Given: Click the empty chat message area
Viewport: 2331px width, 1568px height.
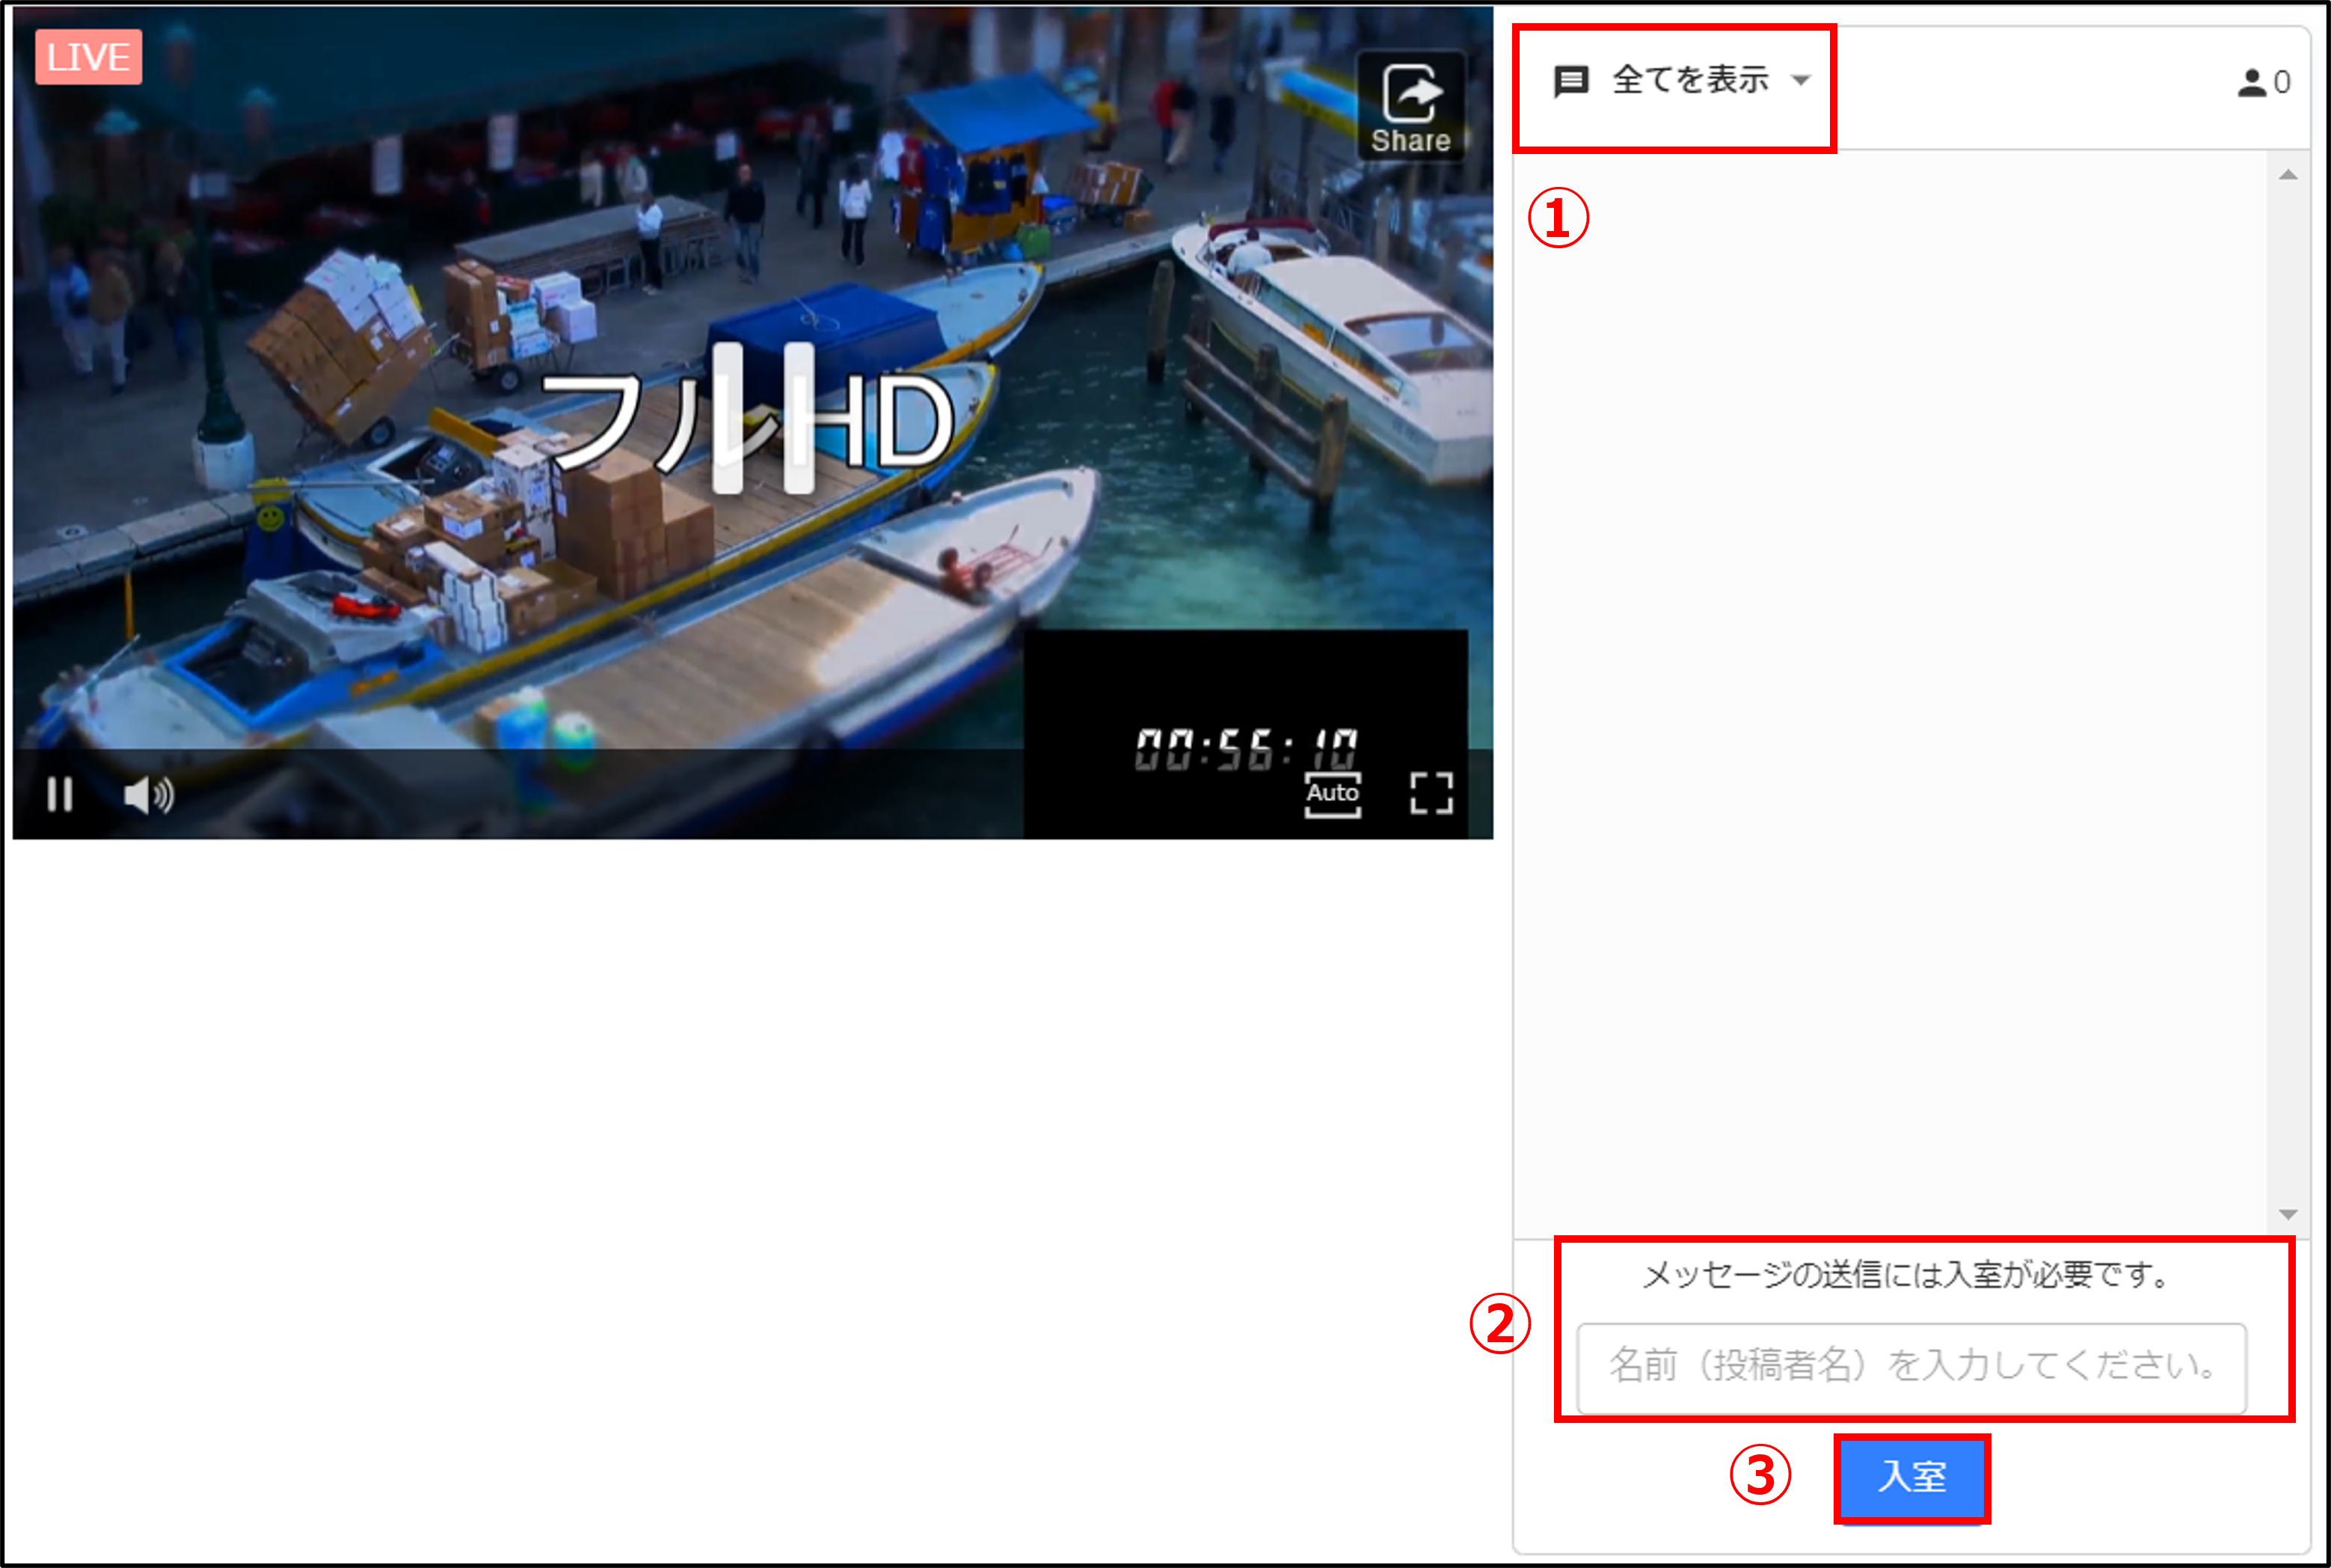Looking at the screenshot, I should [1890, 694].
